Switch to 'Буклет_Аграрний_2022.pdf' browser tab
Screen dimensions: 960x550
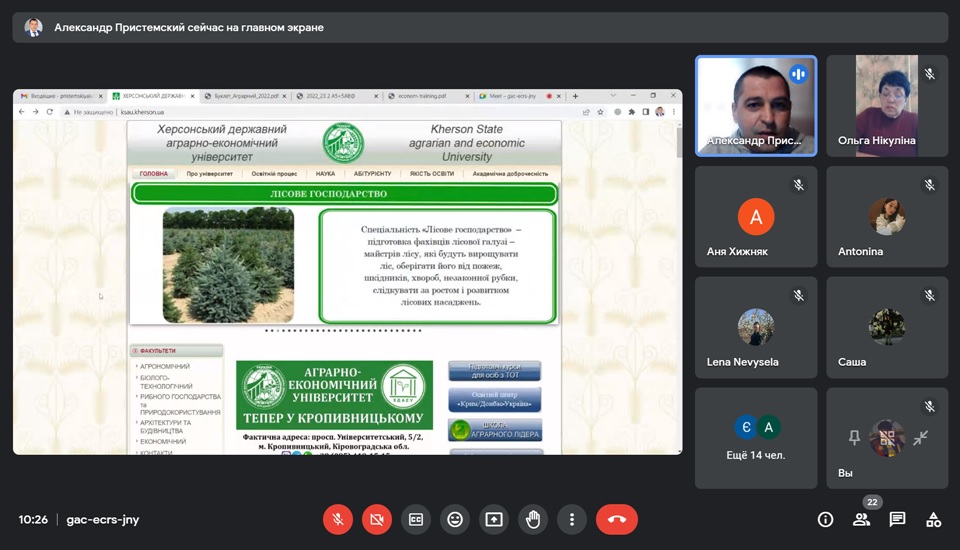(246, 96)
